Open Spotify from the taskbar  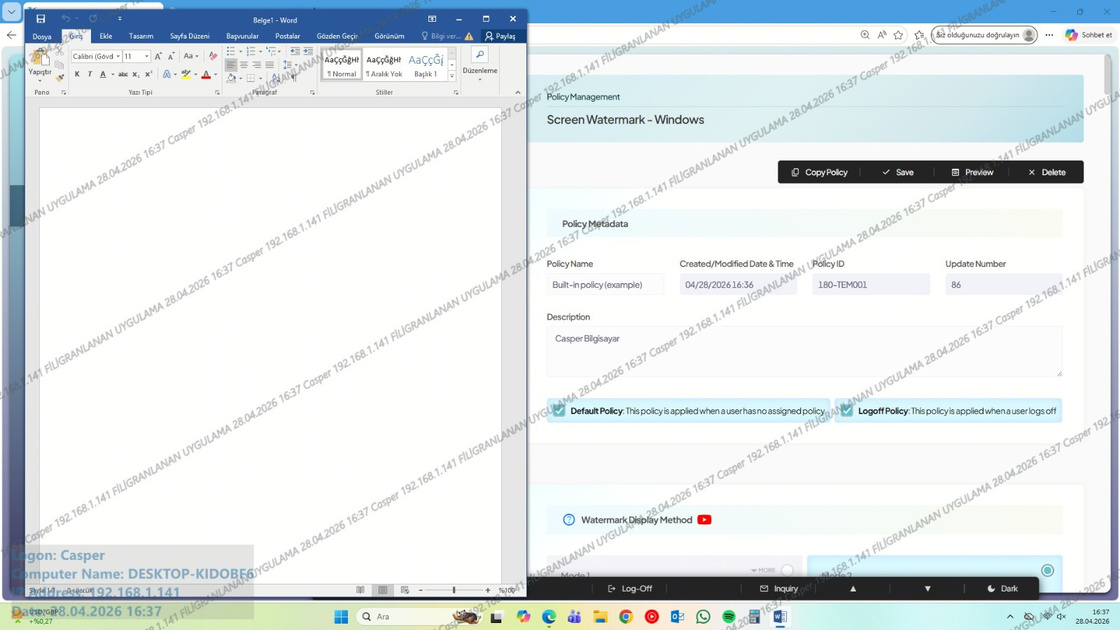(x=729, y=616)
